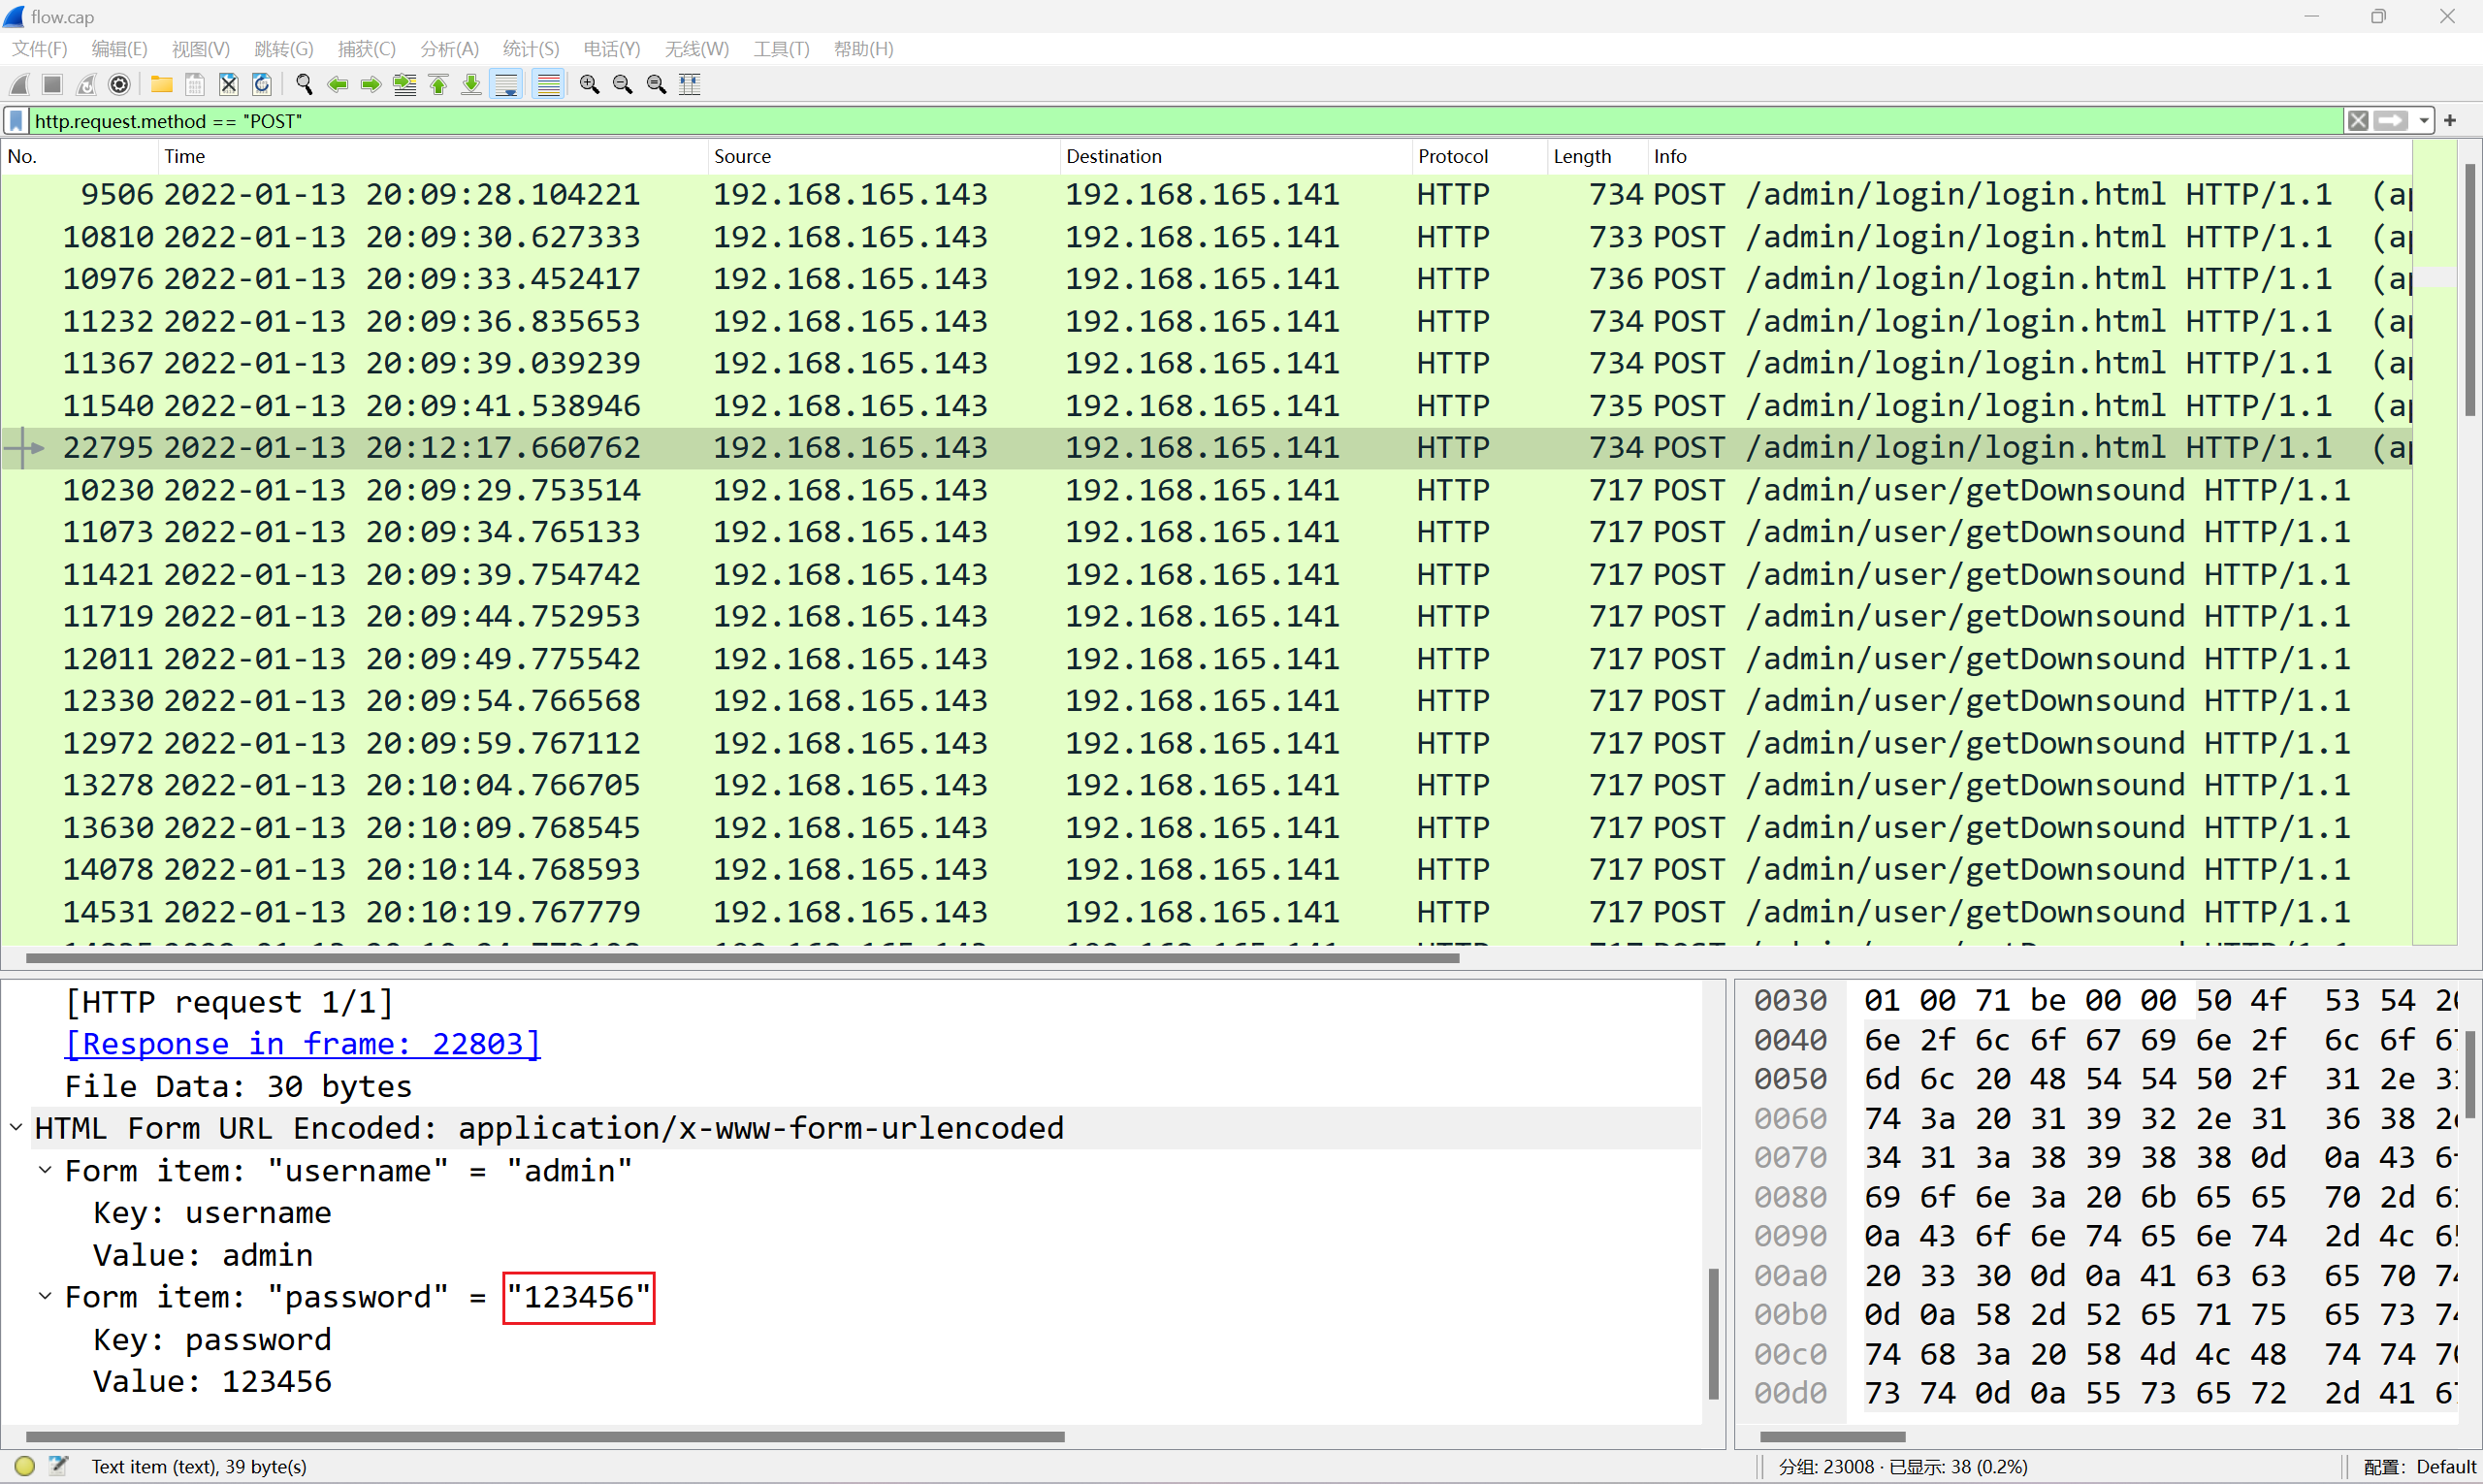2483x1484 pixels.
Task: Open a capture file via folder icon
Action: point(161,84)
